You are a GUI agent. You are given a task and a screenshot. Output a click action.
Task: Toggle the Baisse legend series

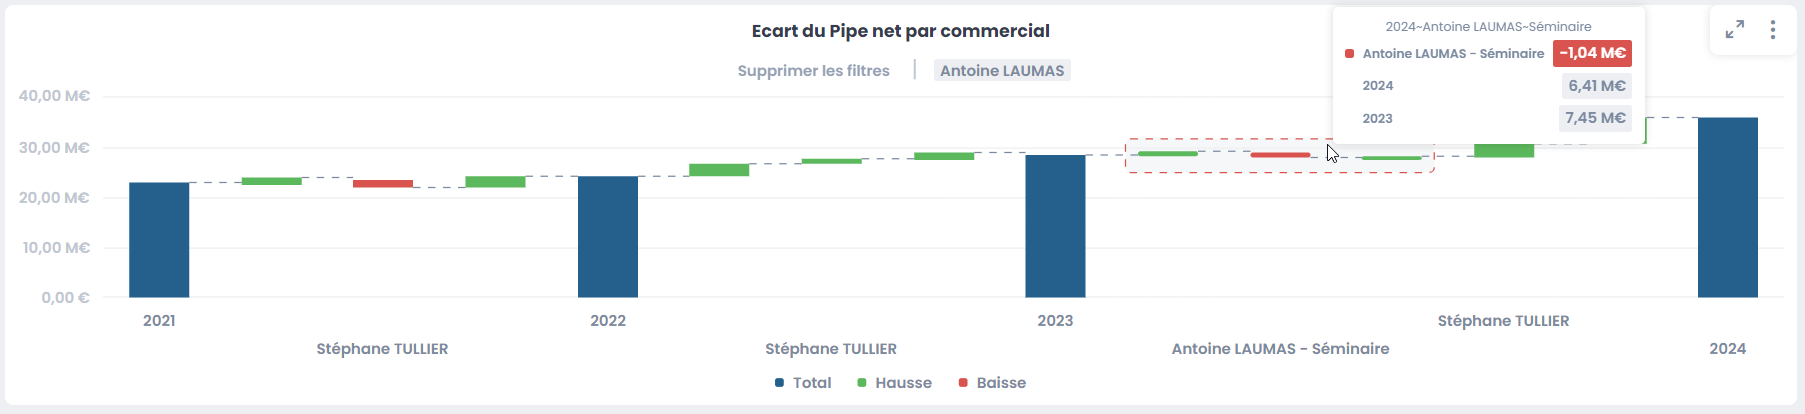[x=1000, y=383]
